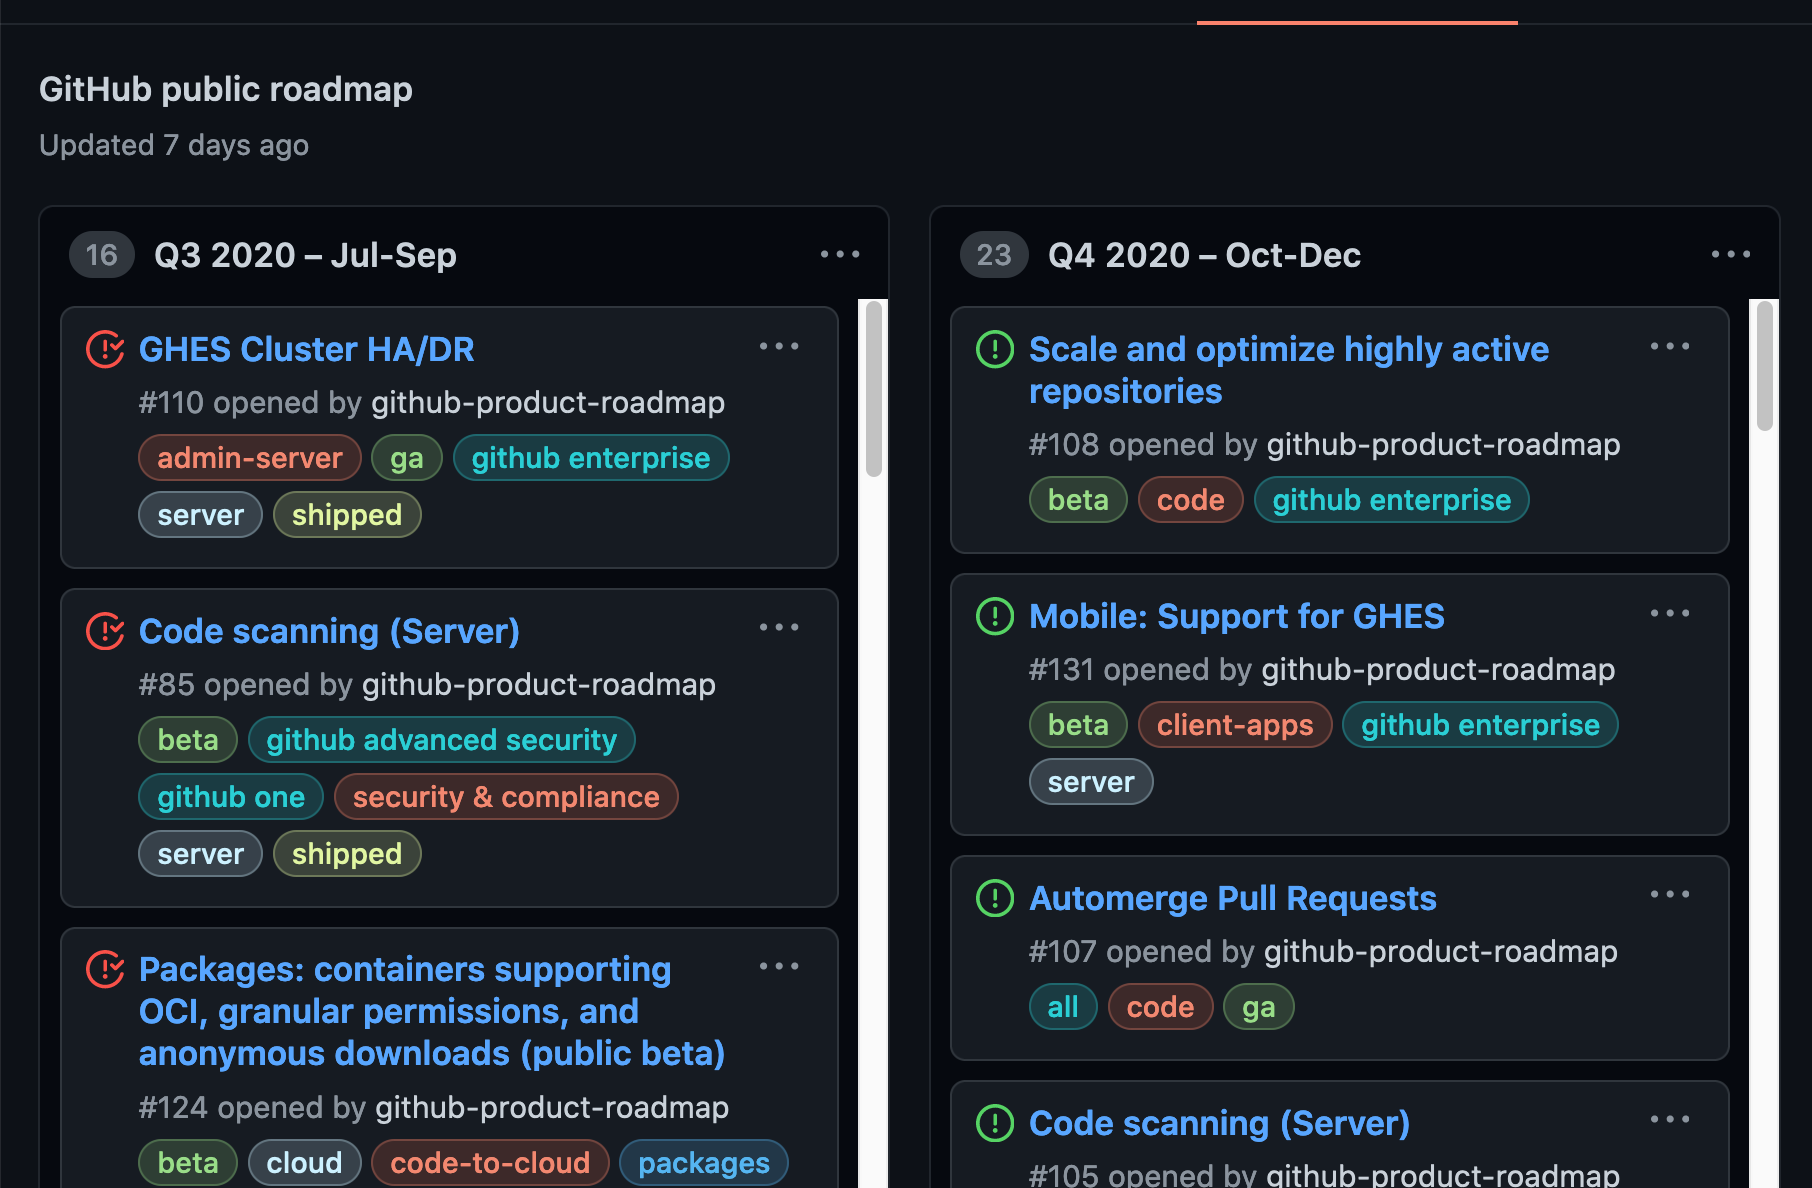Click the admin-server label on GHES Cluster card
Screen dimensions: 1812x1188
tap(250, 458)
